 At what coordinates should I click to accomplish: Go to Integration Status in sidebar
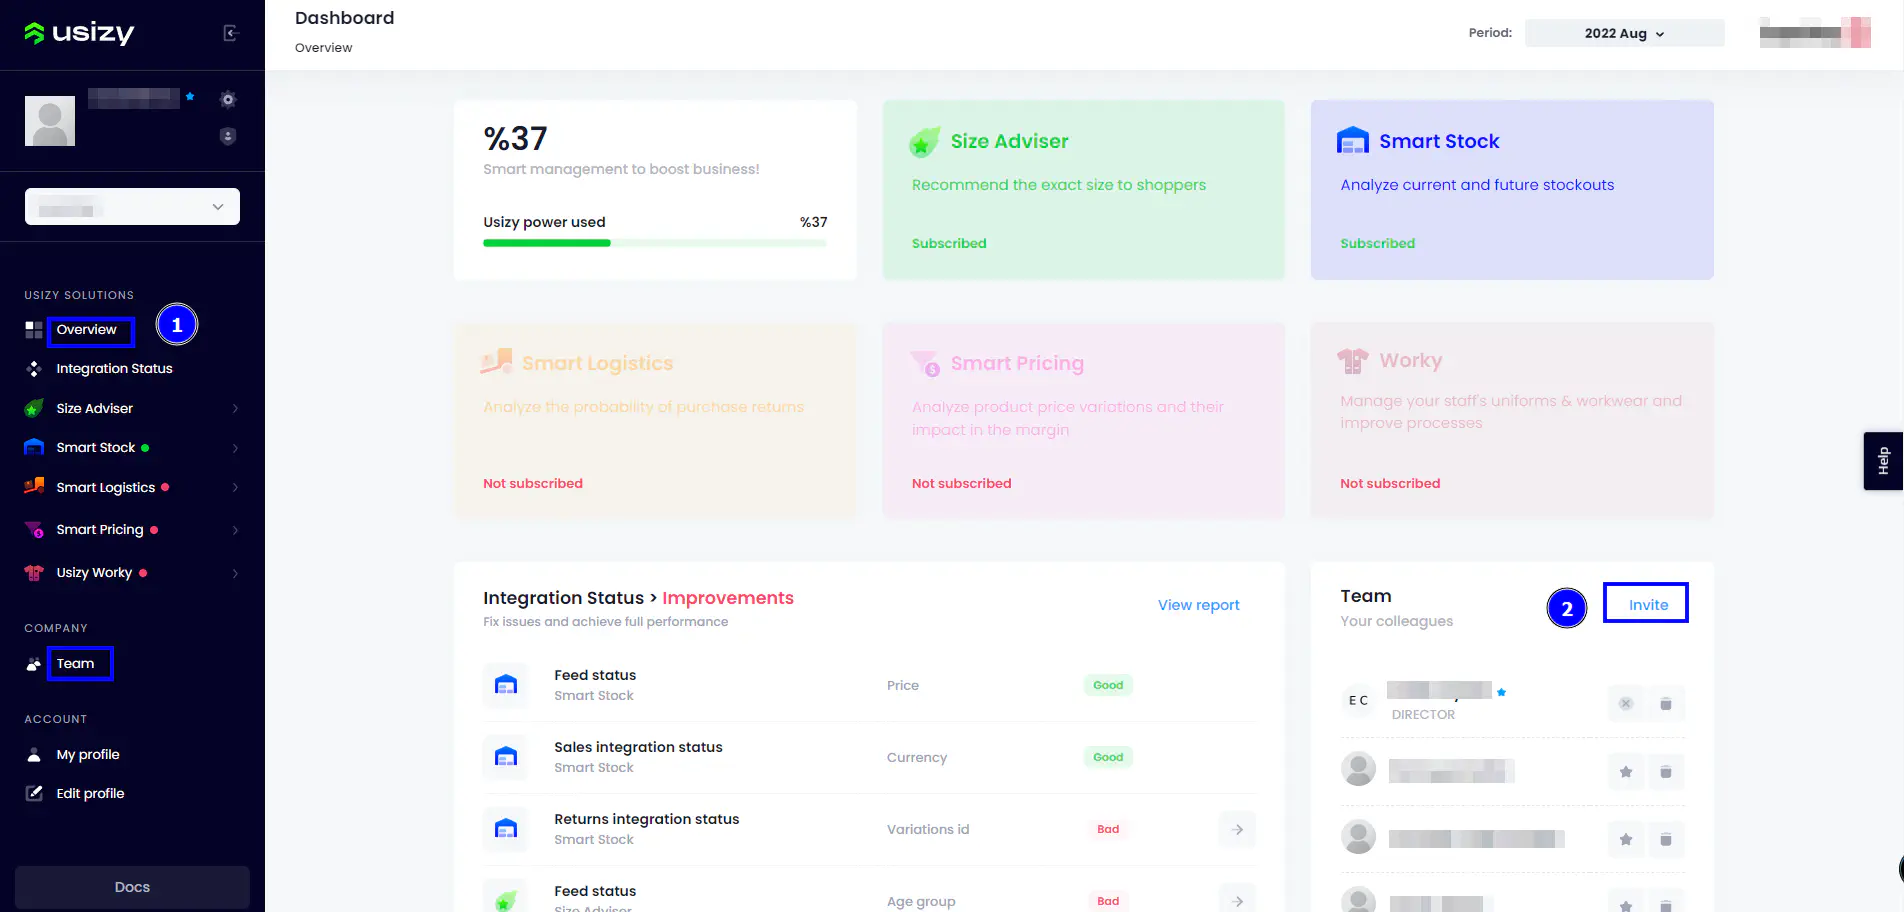tap(114, 369)
